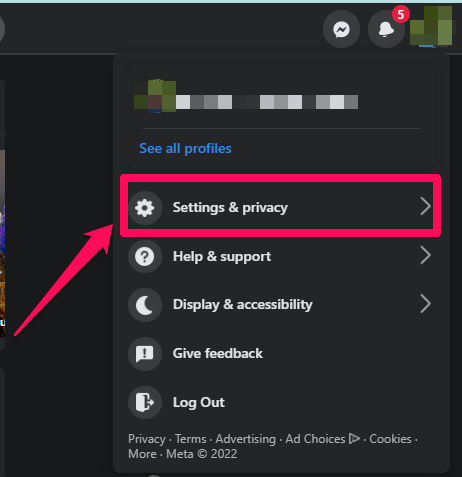Expand Display & accessibility chevron arrow

425,304
